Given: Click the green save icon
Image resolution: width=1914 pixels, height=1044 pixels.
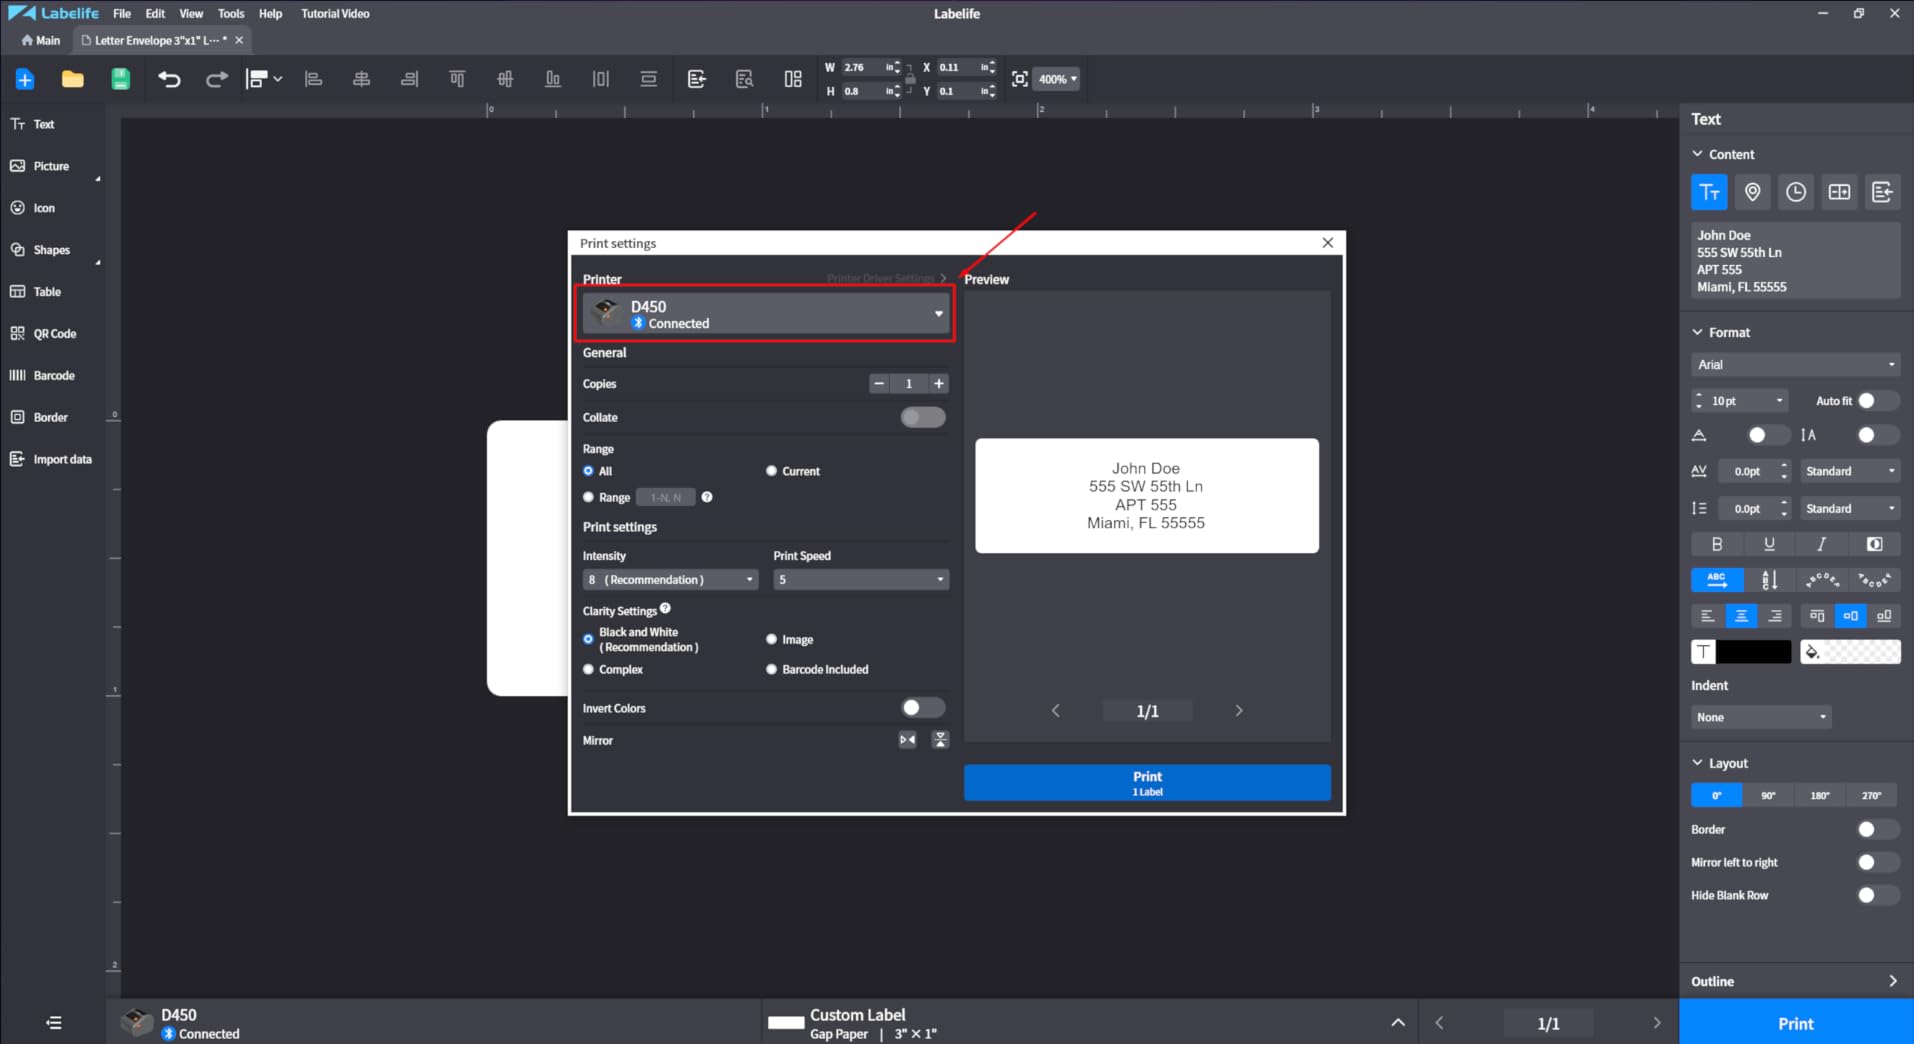Looking at the screenshot, I should pyautogui.click(x=120, y=79).
